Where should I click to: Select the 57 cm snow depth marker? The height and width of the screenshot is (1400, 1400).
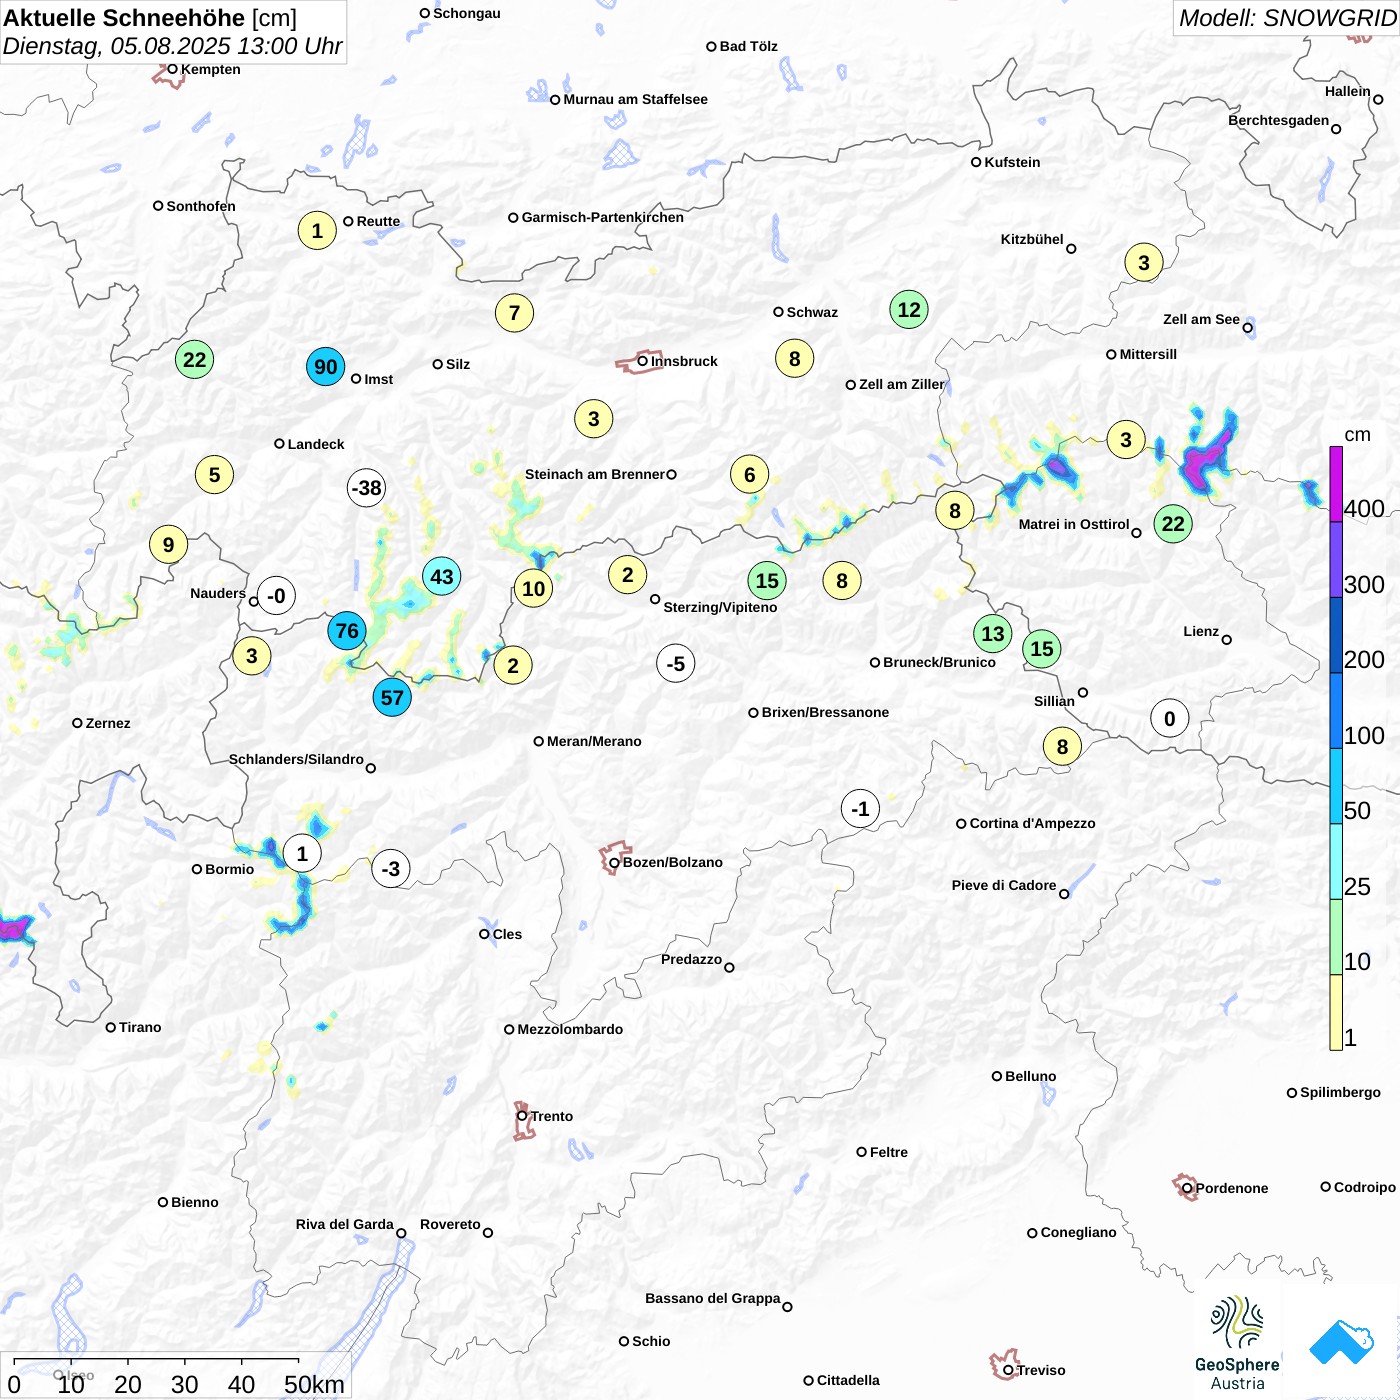[392, 698]
